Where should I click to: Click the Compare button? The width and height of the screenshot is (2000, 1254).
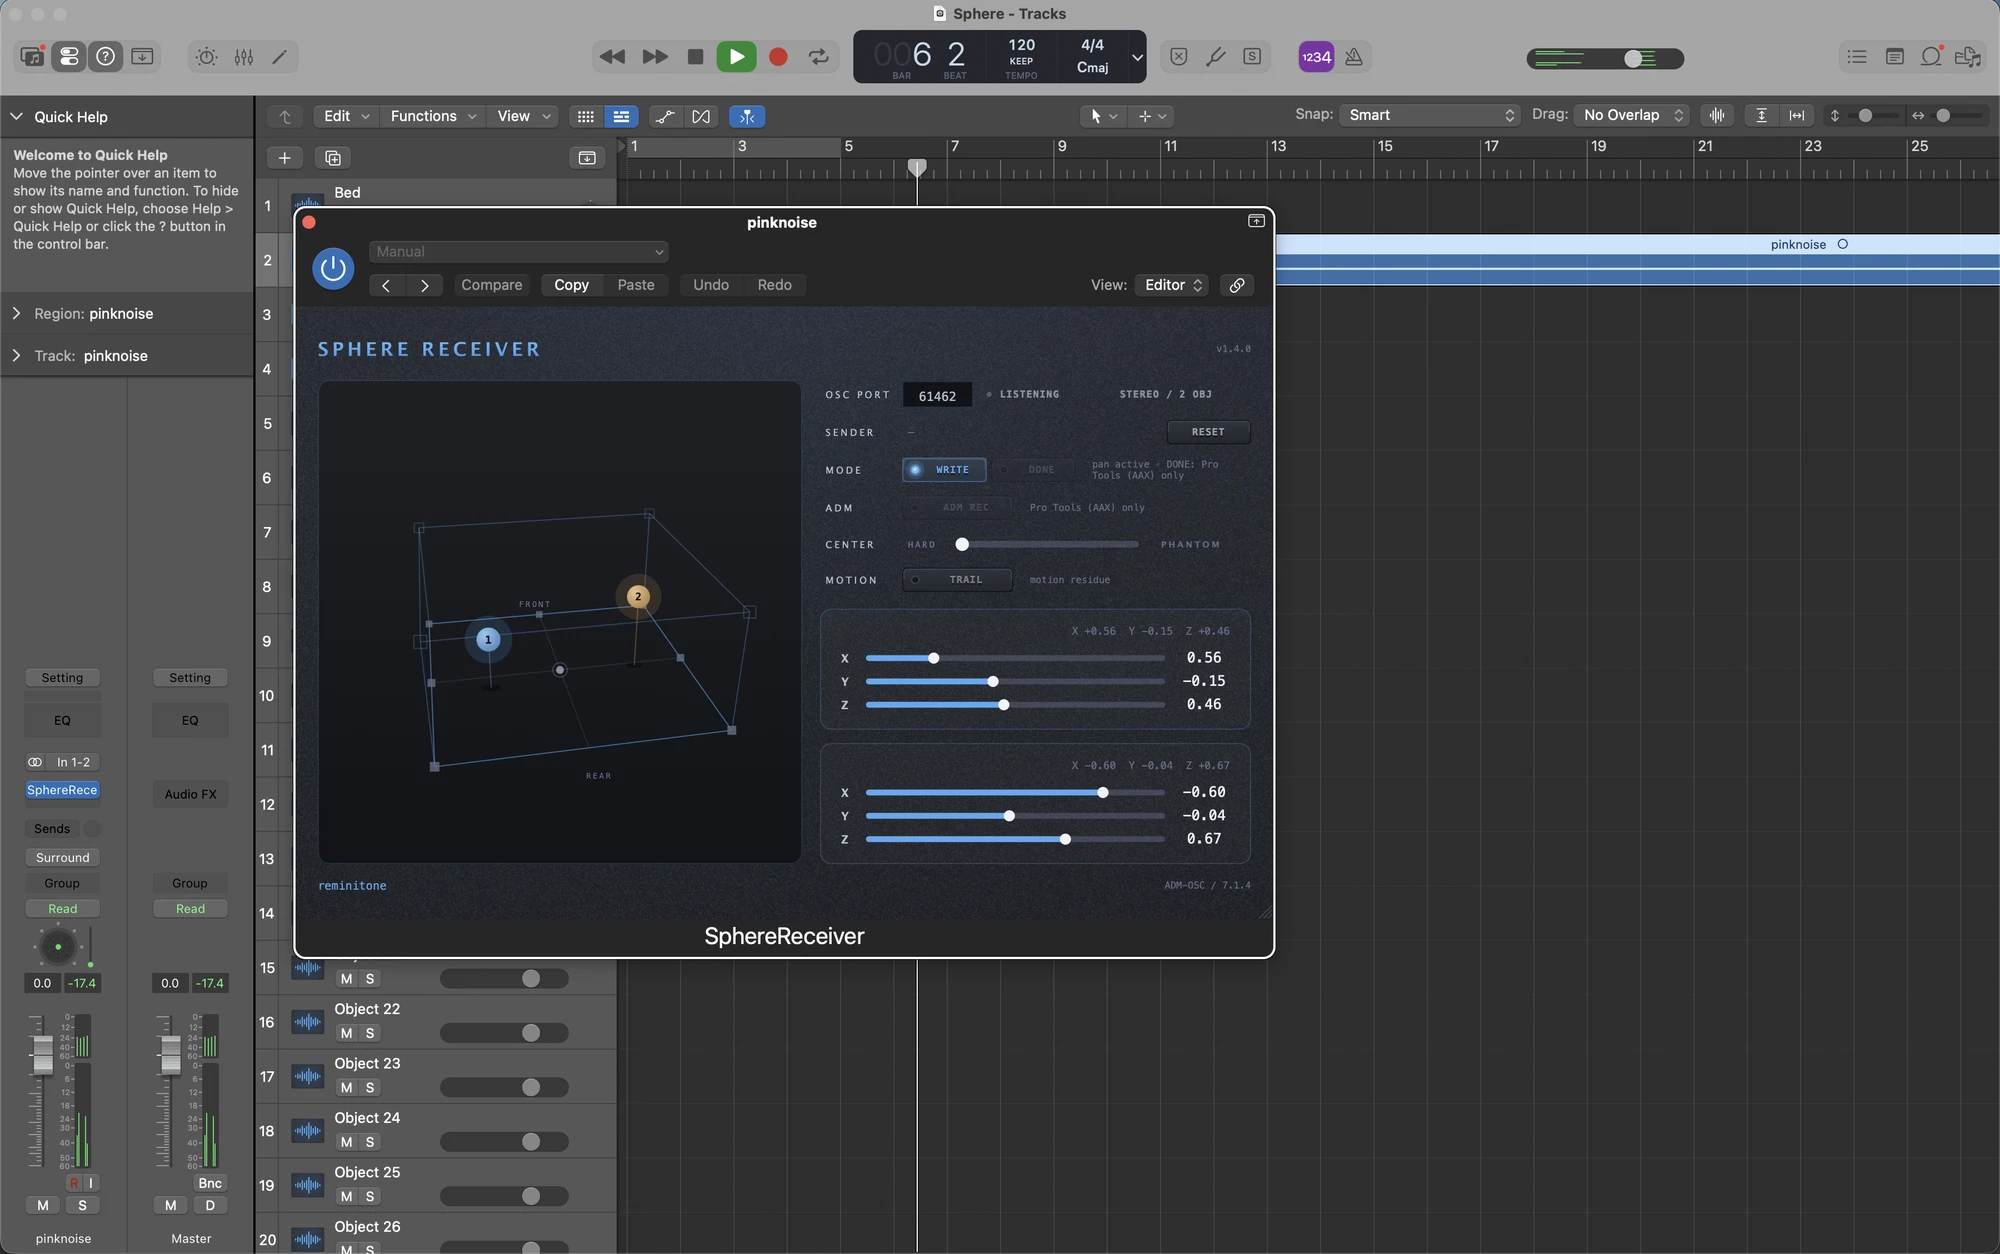pos(491,285)
